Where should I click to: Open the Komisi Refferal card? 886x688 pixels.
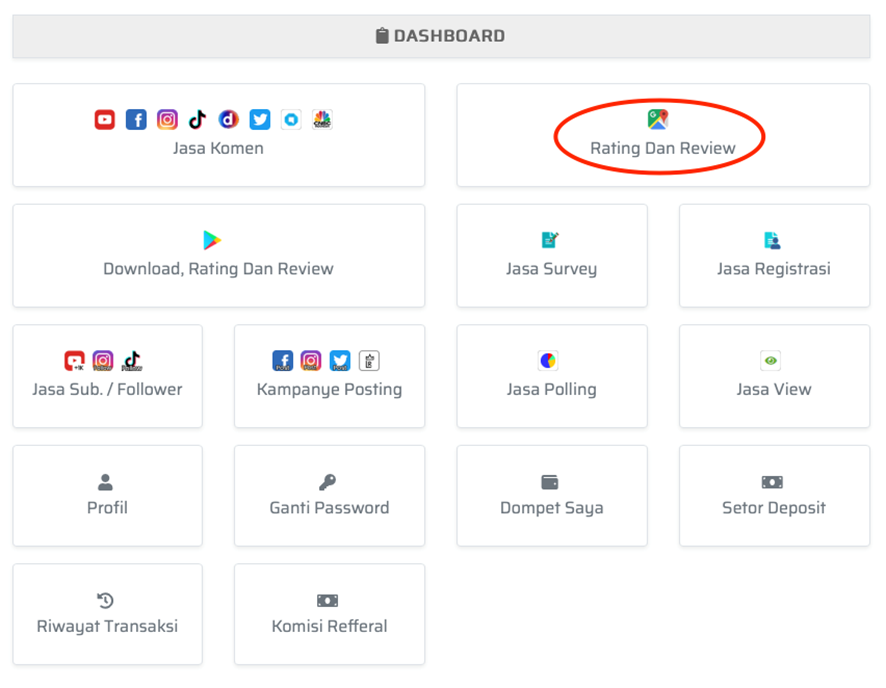click(x=329, y=615)
